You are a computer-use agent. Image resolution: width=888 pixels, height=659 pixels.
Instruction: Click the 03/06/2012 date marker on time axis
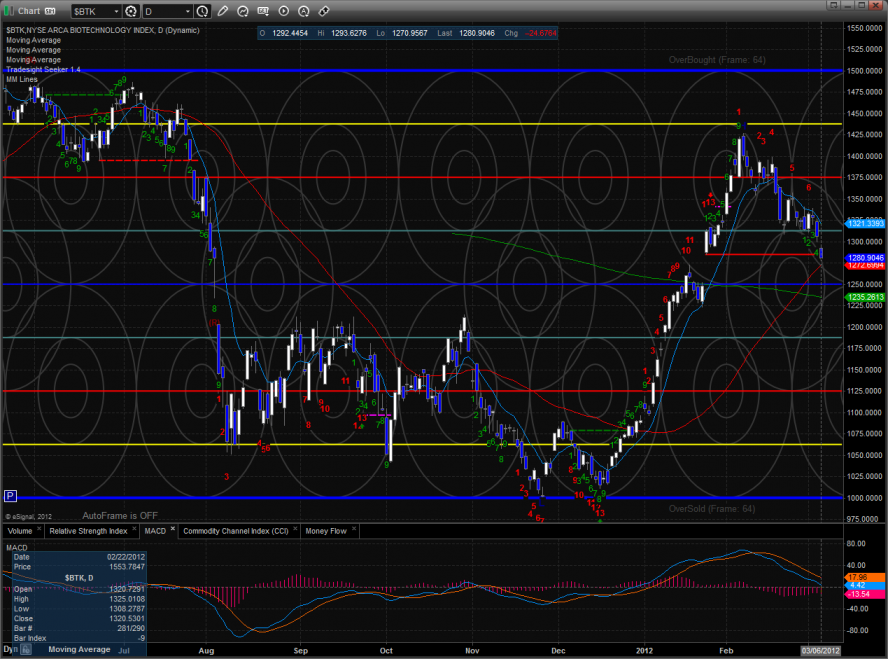pyautogui.click(x=821, y=650)
